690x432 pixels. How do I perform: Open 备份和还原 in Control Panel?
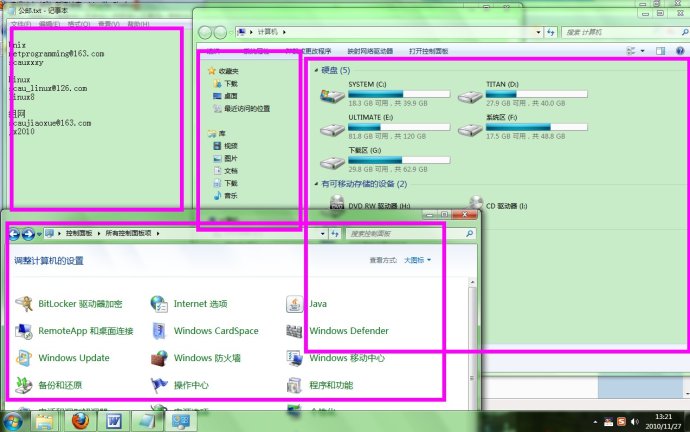(x=48, y=385)
